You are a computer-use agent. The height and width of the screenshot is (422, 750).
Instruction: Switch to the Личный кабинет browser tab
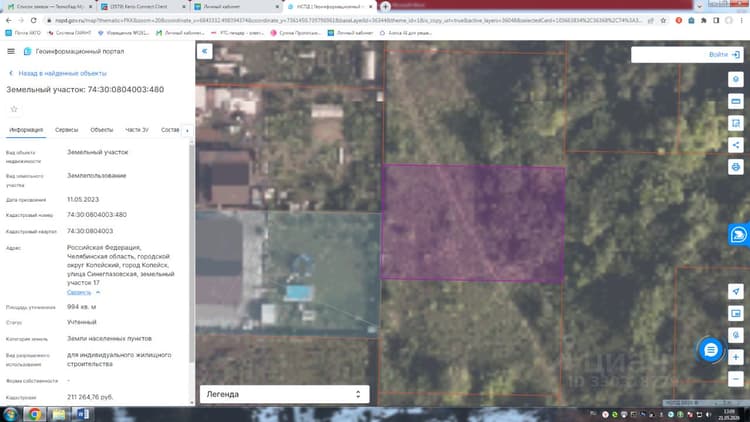tap(235, 7)
